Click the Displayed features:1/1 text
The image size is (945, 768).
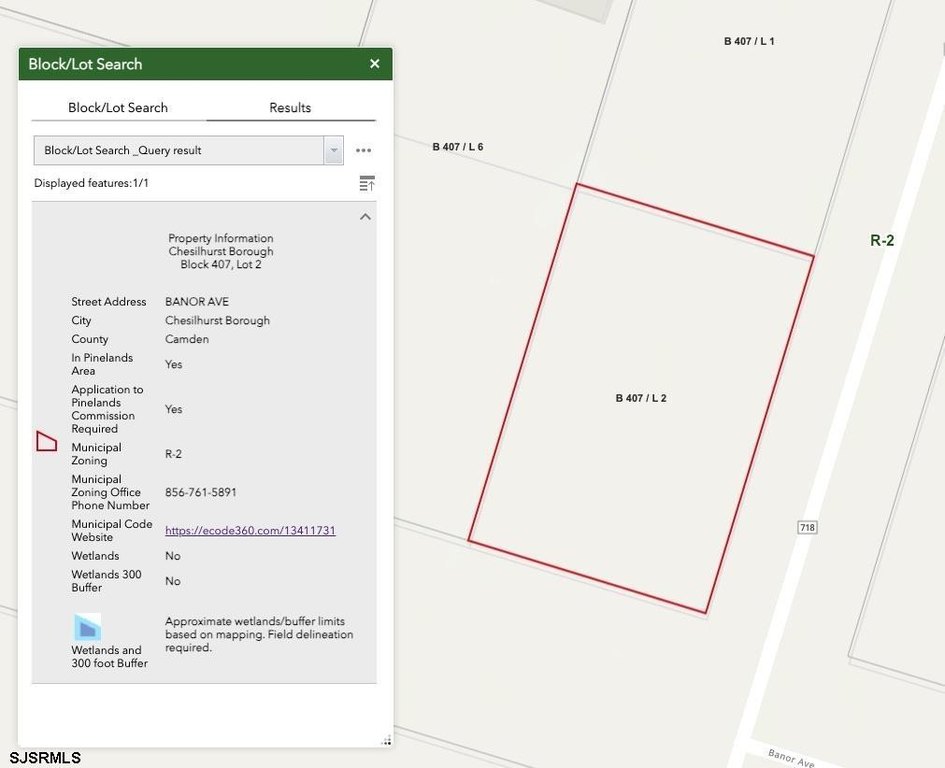point(91,183)
